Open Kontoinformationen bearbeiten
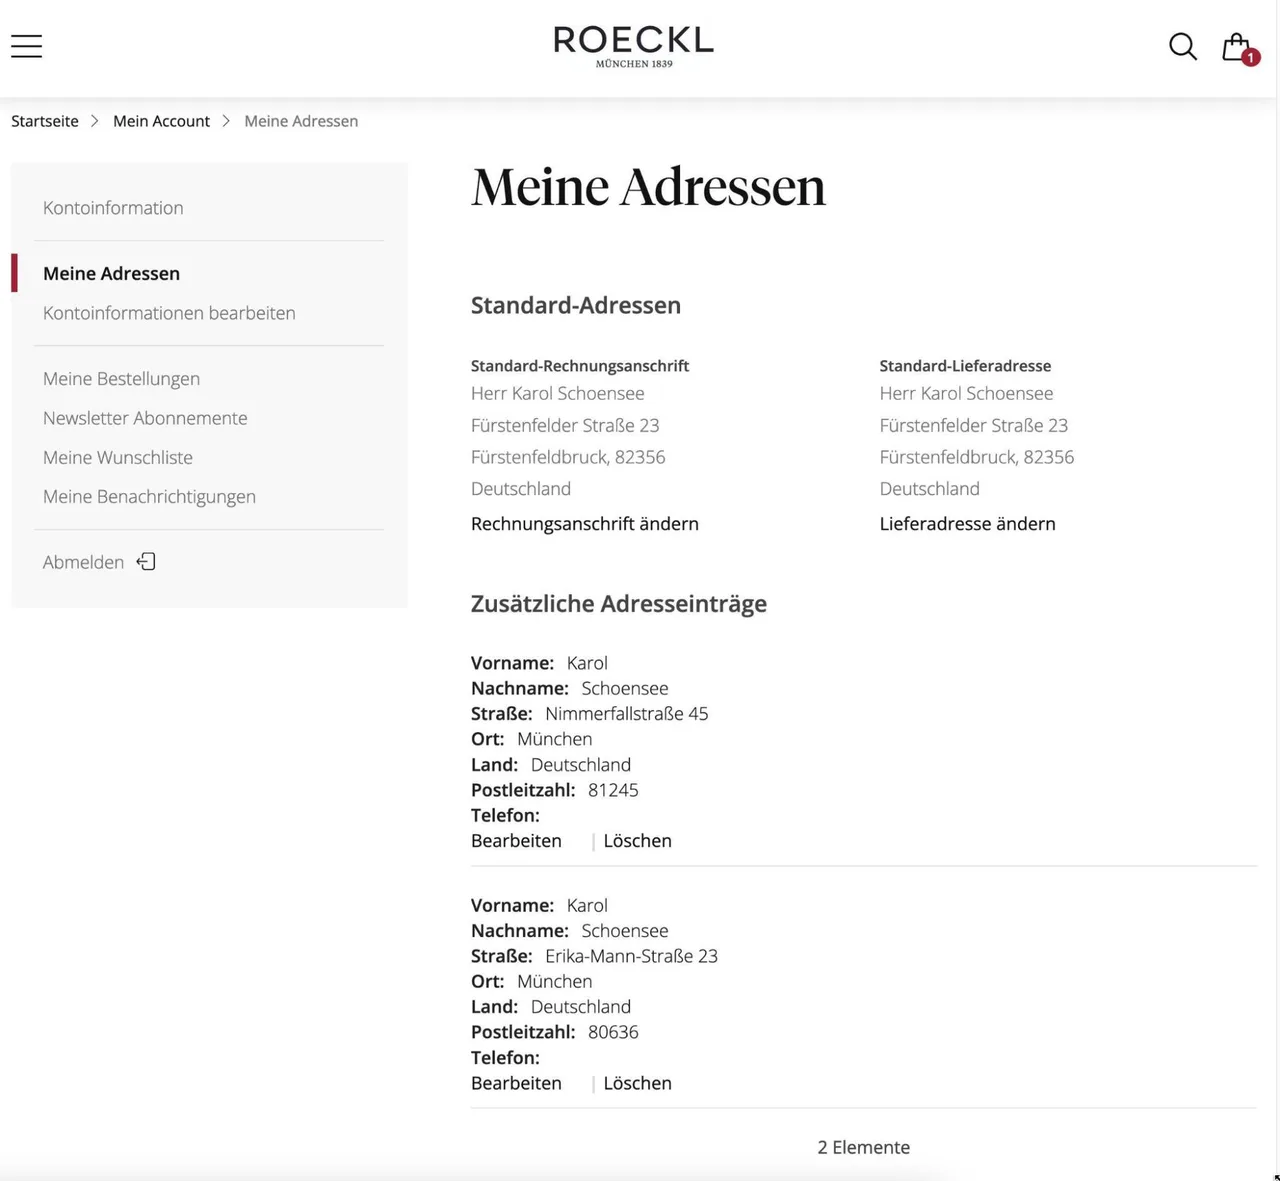This screenshot has width=1280, height=1181. click(x=169, y=313)
